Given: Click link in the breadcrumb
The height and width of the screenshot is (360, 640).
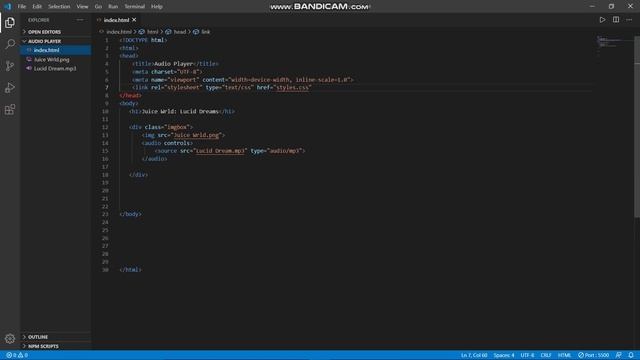Looking at the screenshot, I should coord(205,32).
